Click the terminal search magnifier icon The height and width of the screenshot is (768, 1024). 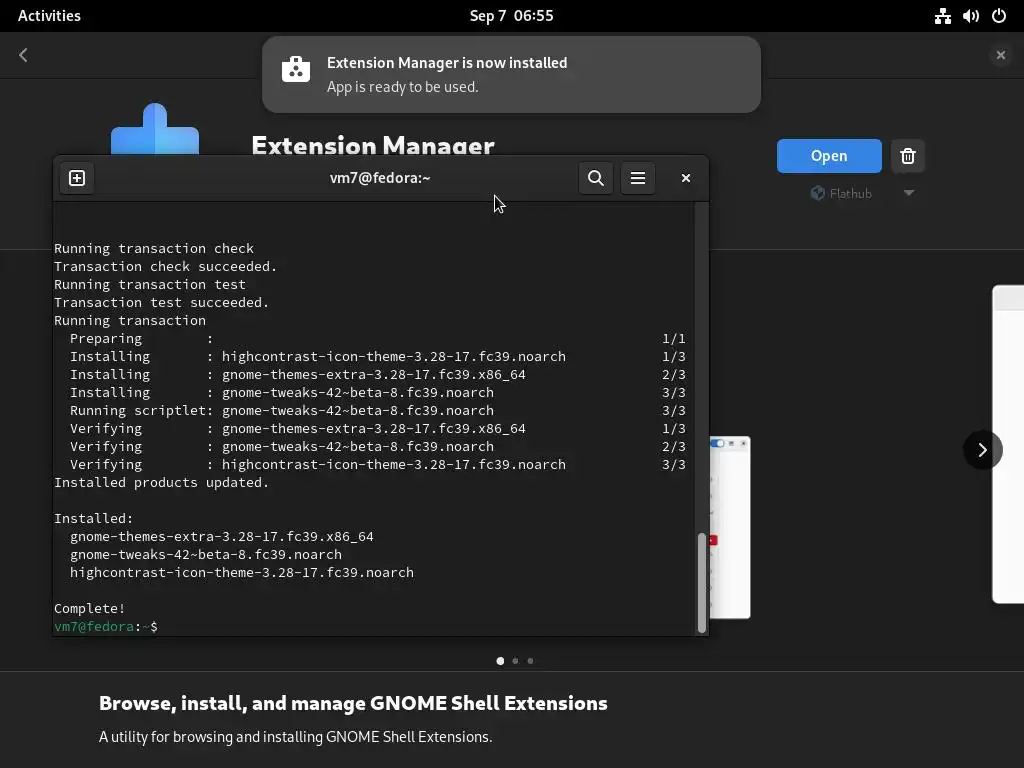(x=596, y=178)
